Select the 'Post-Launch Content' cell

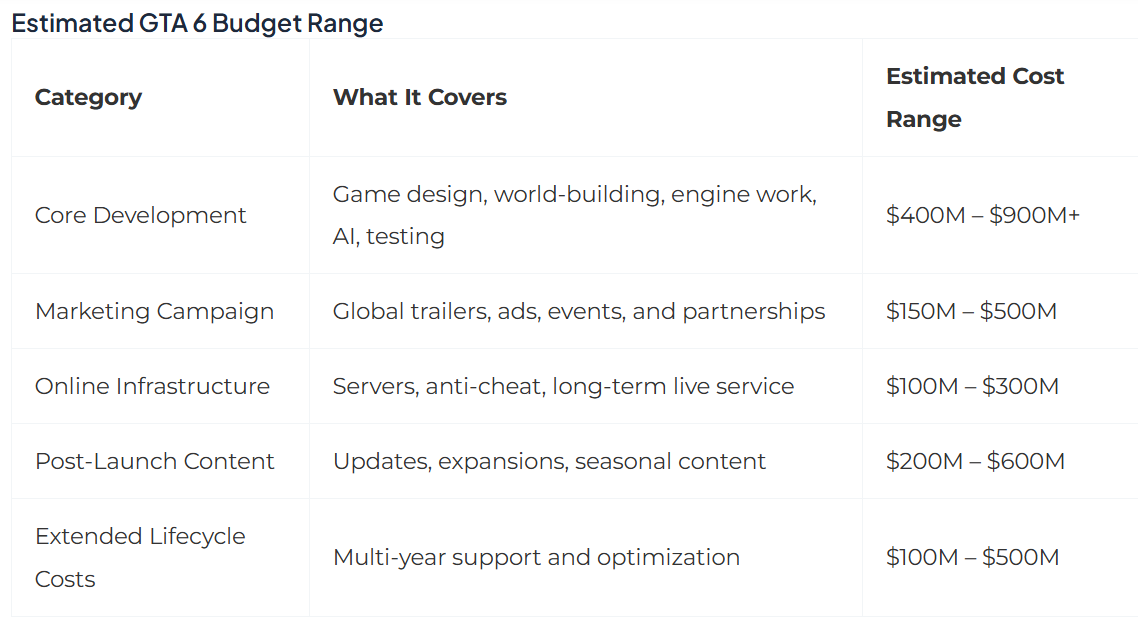[155, 461]
